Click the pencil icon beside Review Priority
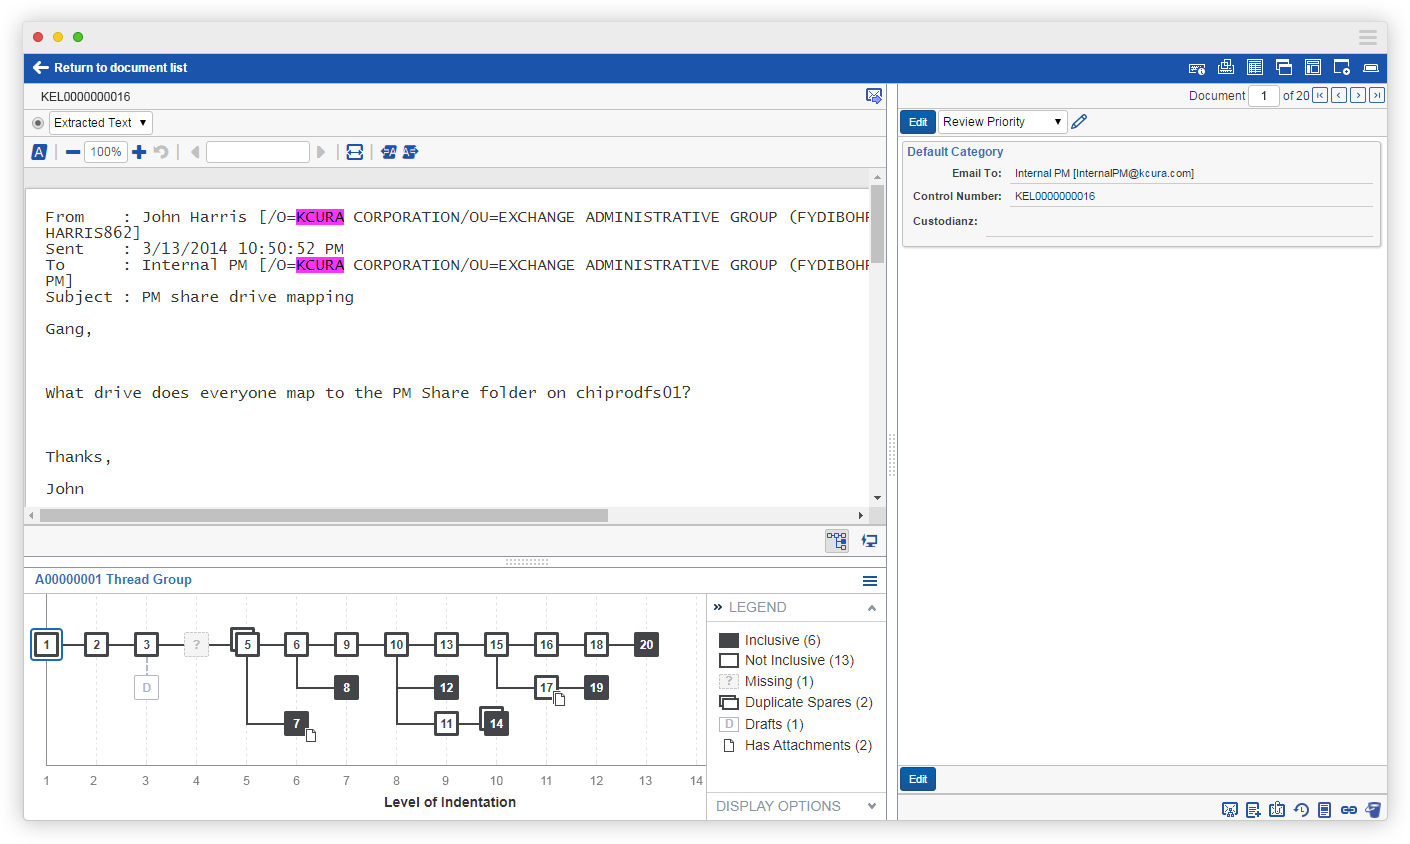The width and height of the screenshot is (1410, 844). tap(1079, 122)
